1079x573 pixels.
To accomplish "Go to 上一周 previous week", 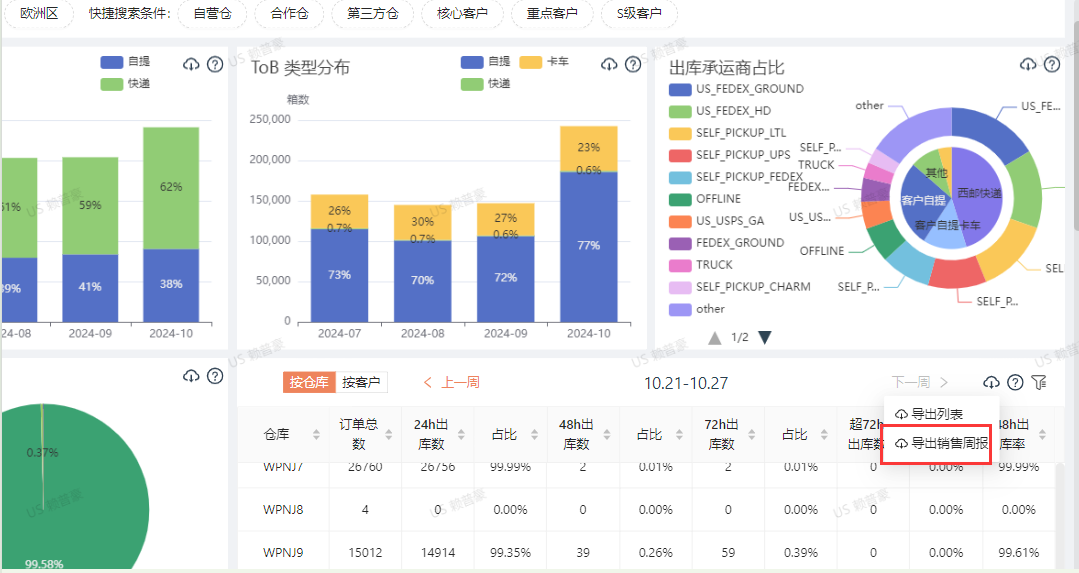I will [452, 382].
